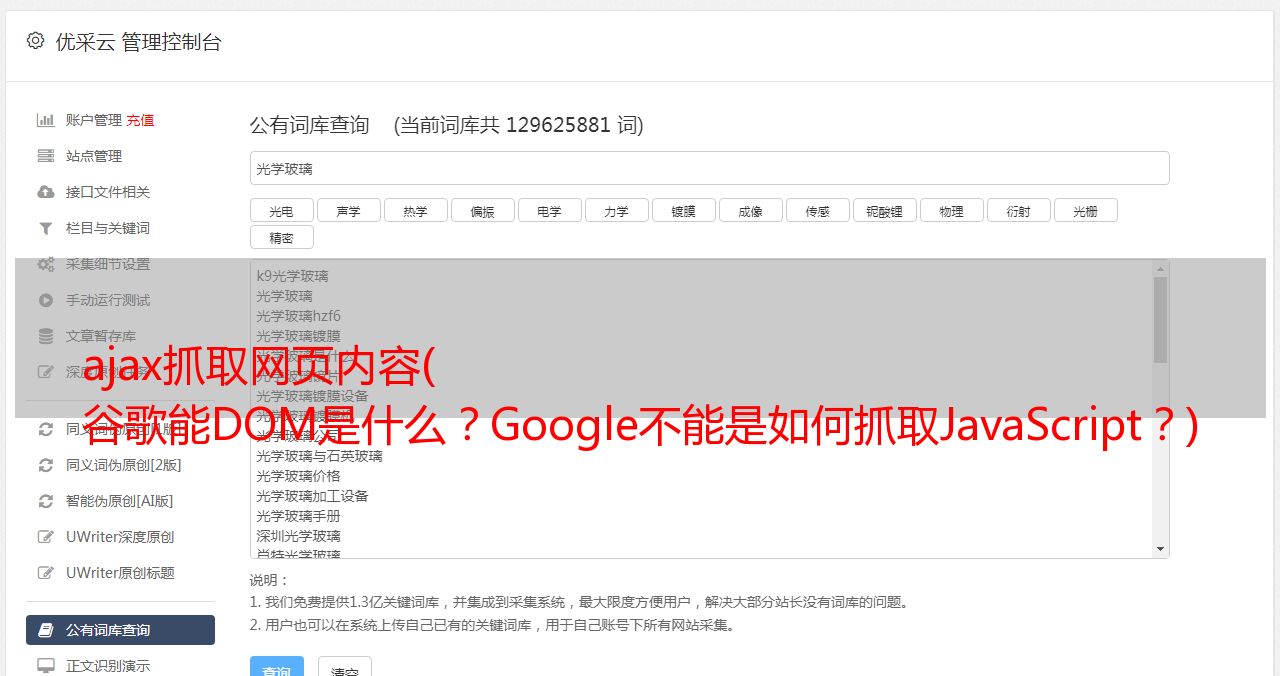Click the refresh icon for 智能伪原创[AI版]
1280x676 pixels.
(46, 501)
